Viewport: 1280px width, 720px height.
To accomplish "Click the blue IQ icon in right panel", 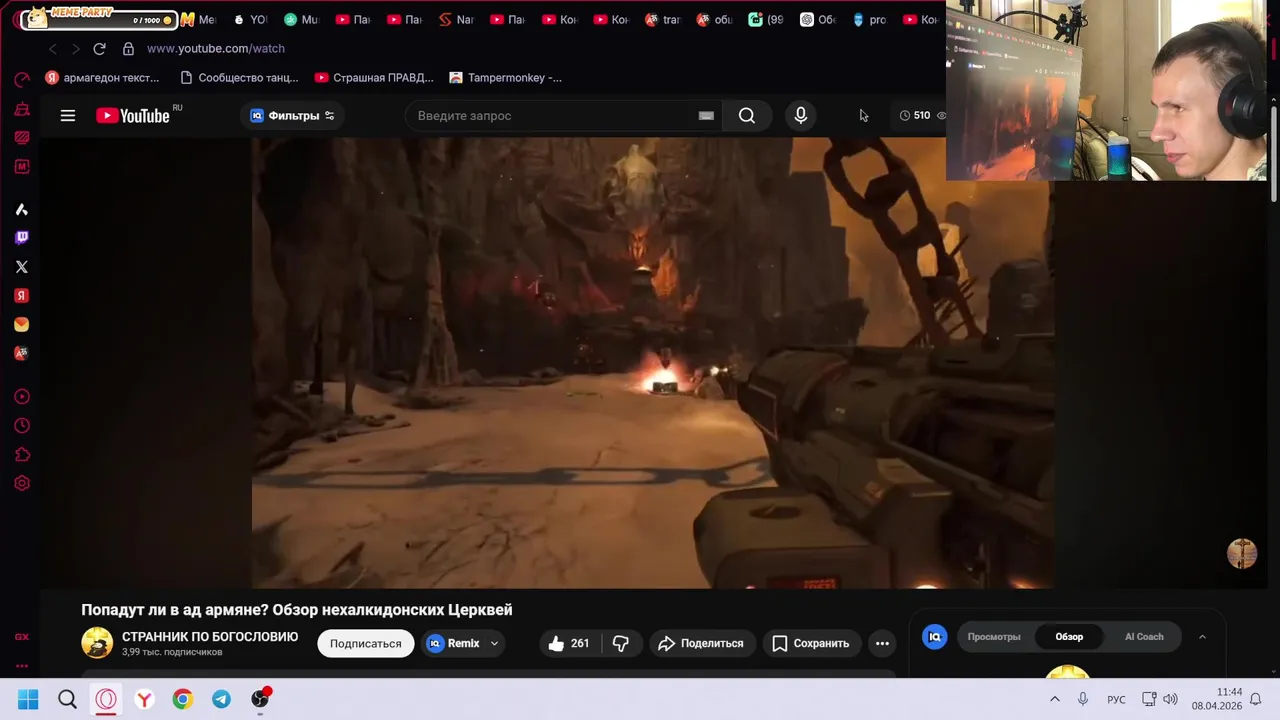I will (935, 637).
